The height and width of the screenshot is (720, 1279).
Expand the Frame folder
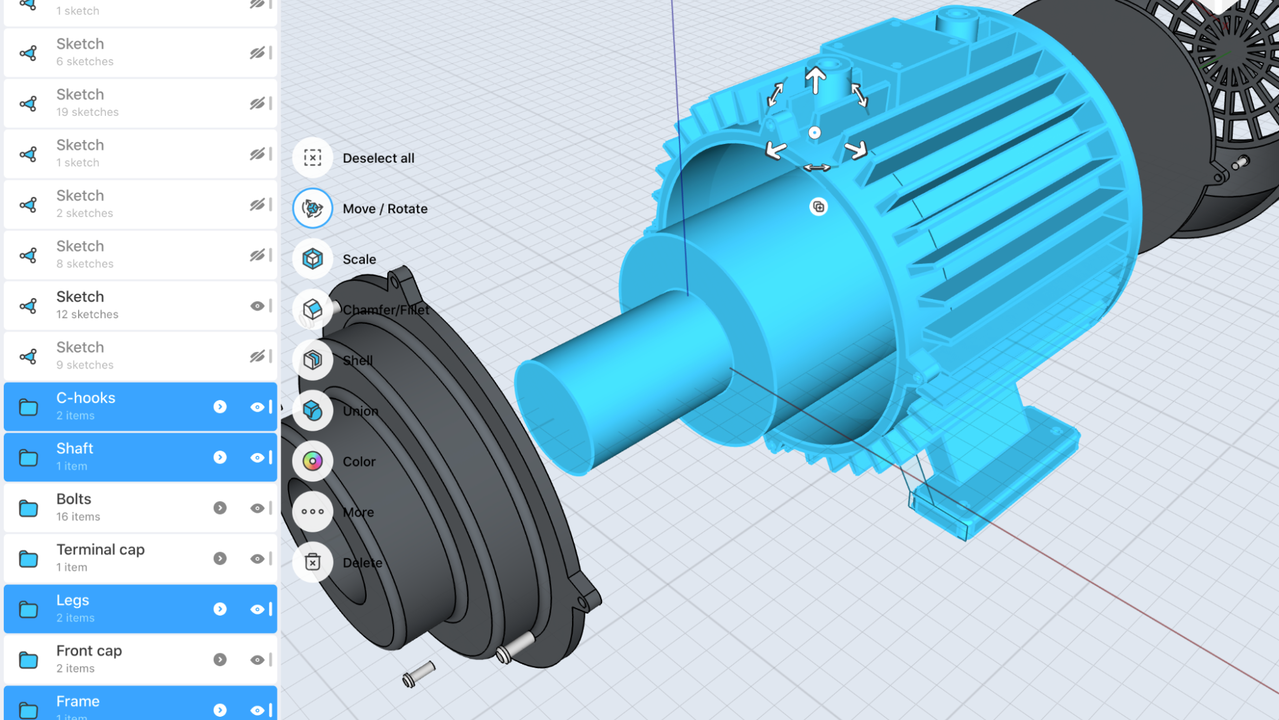pyautogui.click(x=219, y=709)
